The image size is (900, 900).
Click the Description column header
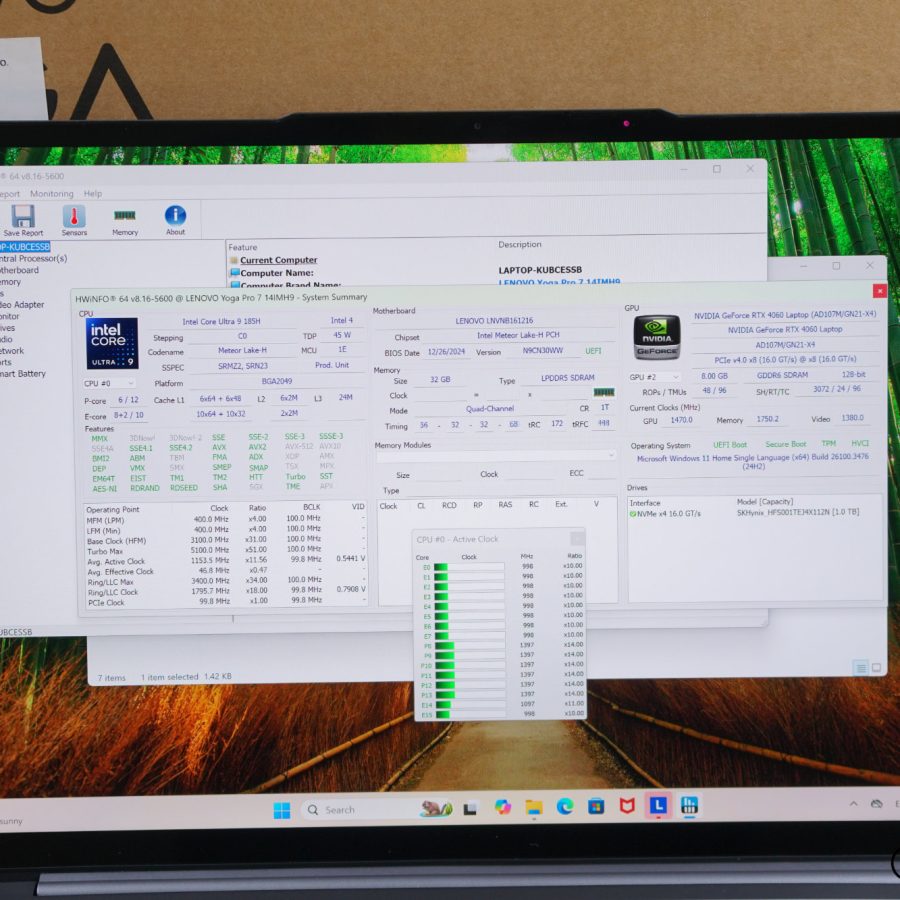tap(519, 245)
